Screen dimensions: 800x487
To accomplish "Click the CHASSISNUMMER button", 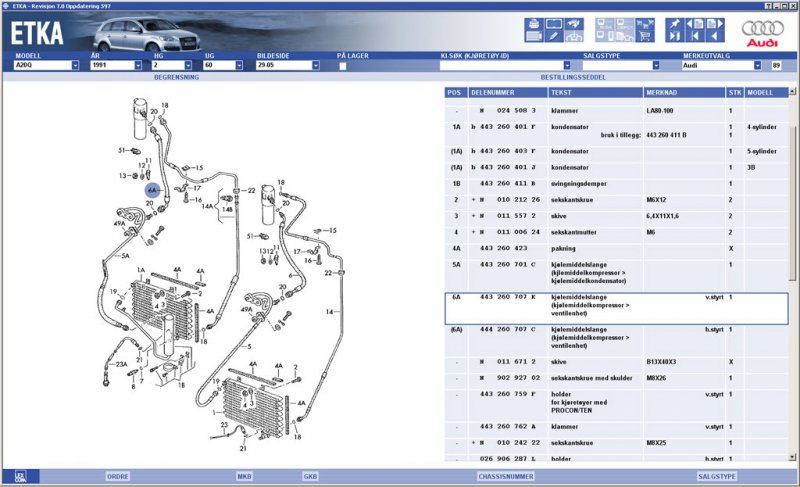I will 507,477.
